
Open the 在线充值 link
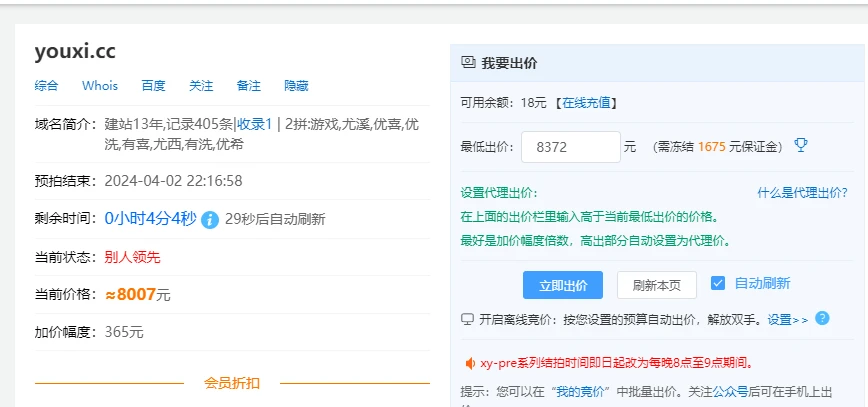tap(588, 103)
